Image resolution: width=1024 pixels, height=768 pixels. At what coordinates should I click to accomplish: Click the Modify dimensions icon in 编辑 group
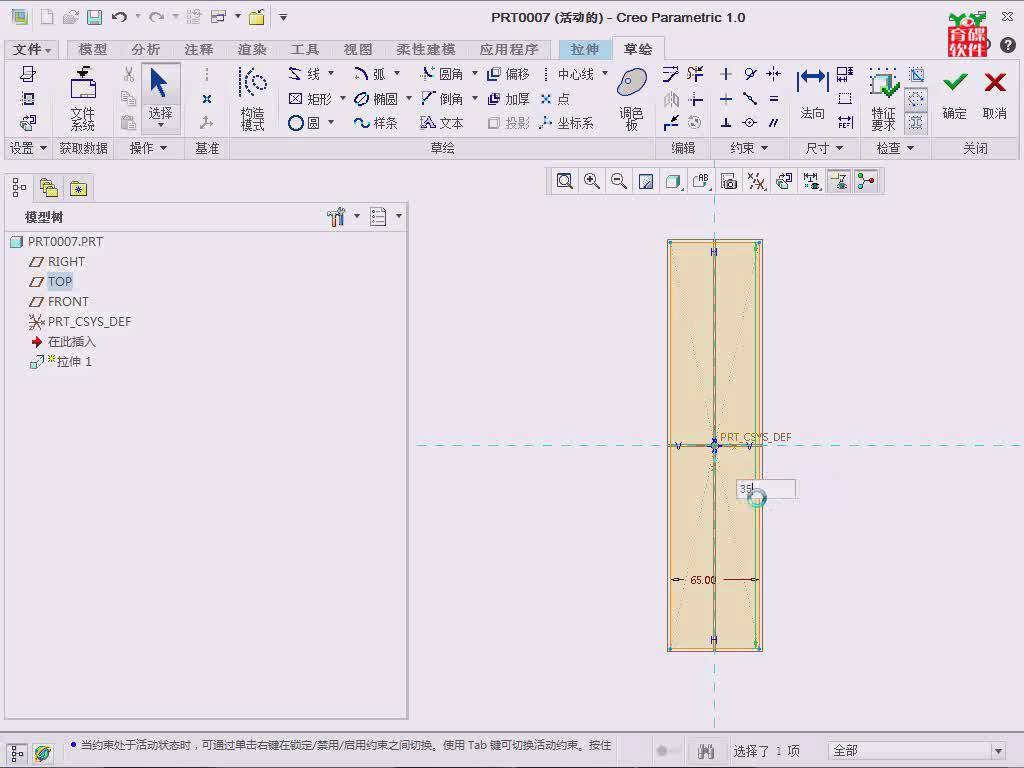(x=670, y=74)
